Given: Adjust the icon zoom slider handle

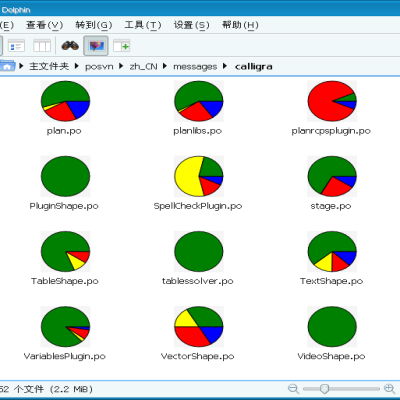Looking at the screenshot, I should click(324, 389).
